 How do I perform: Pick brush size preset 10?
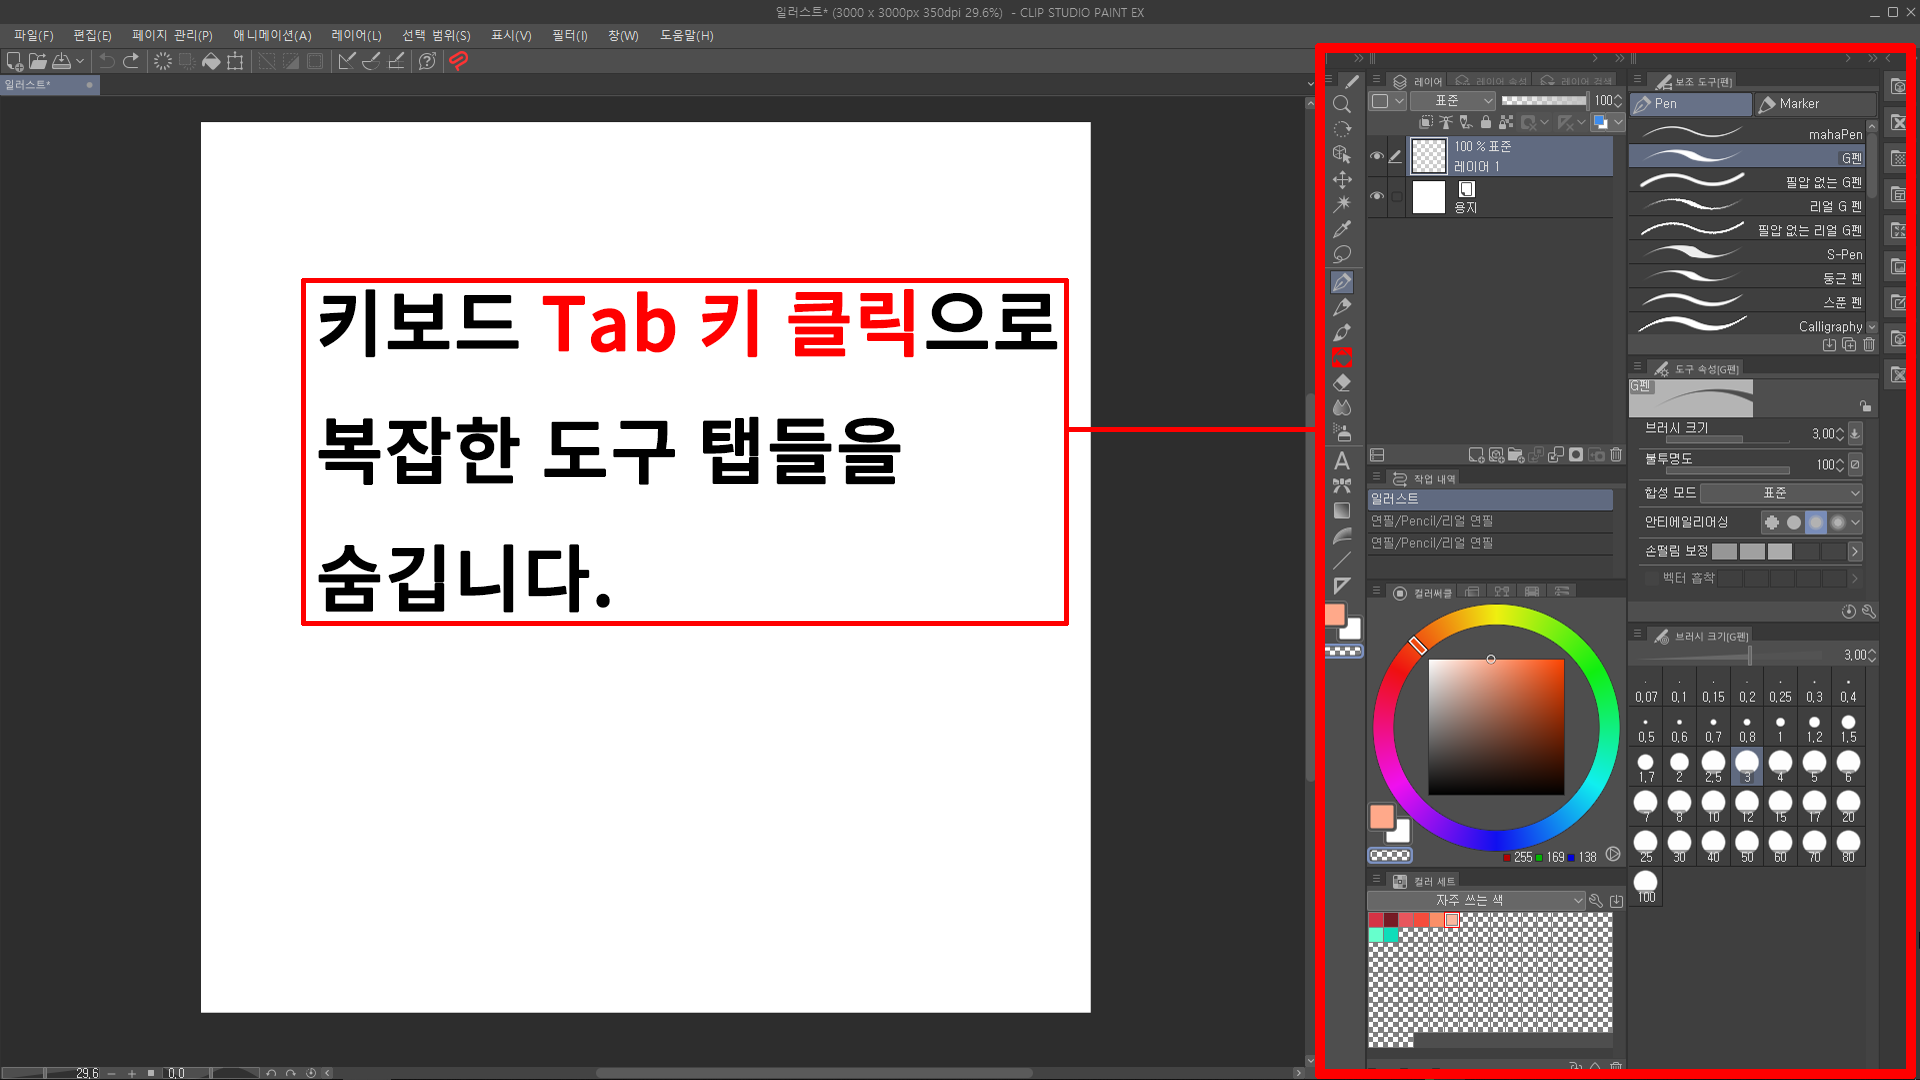pyautogui.click(x=1713, y=804)
